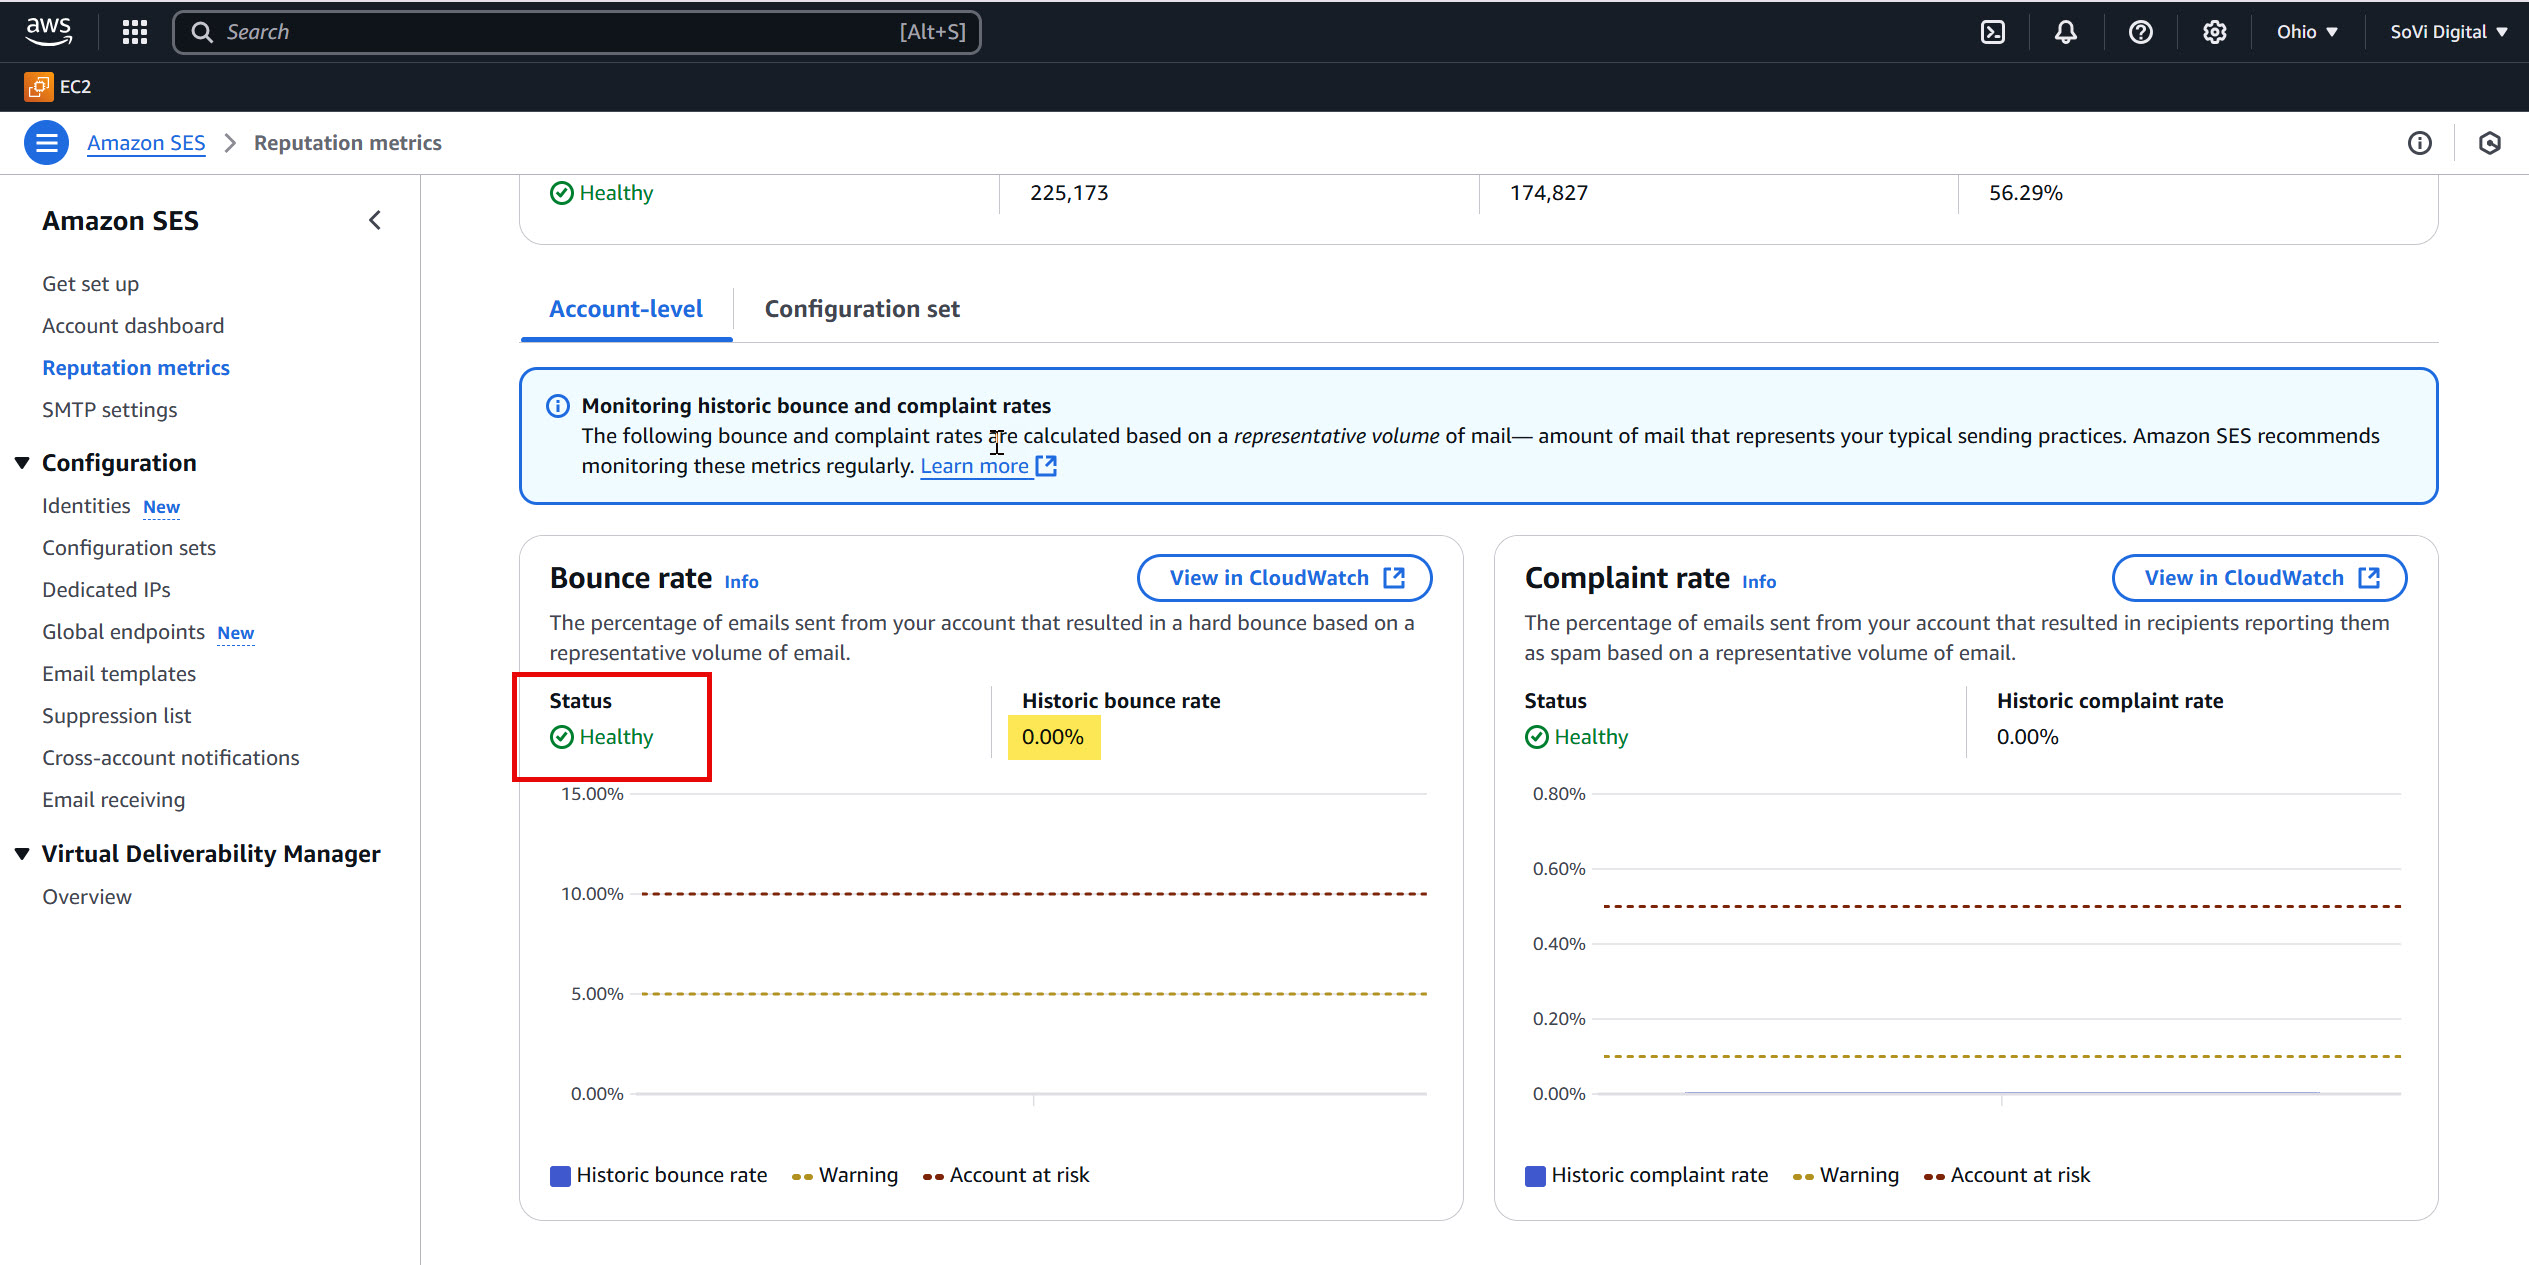Viewport: 2529px width, 1265px height.
Task: Toggle the hamburger navigation menu
Action: pyautogui.click(x=46, y=143)
